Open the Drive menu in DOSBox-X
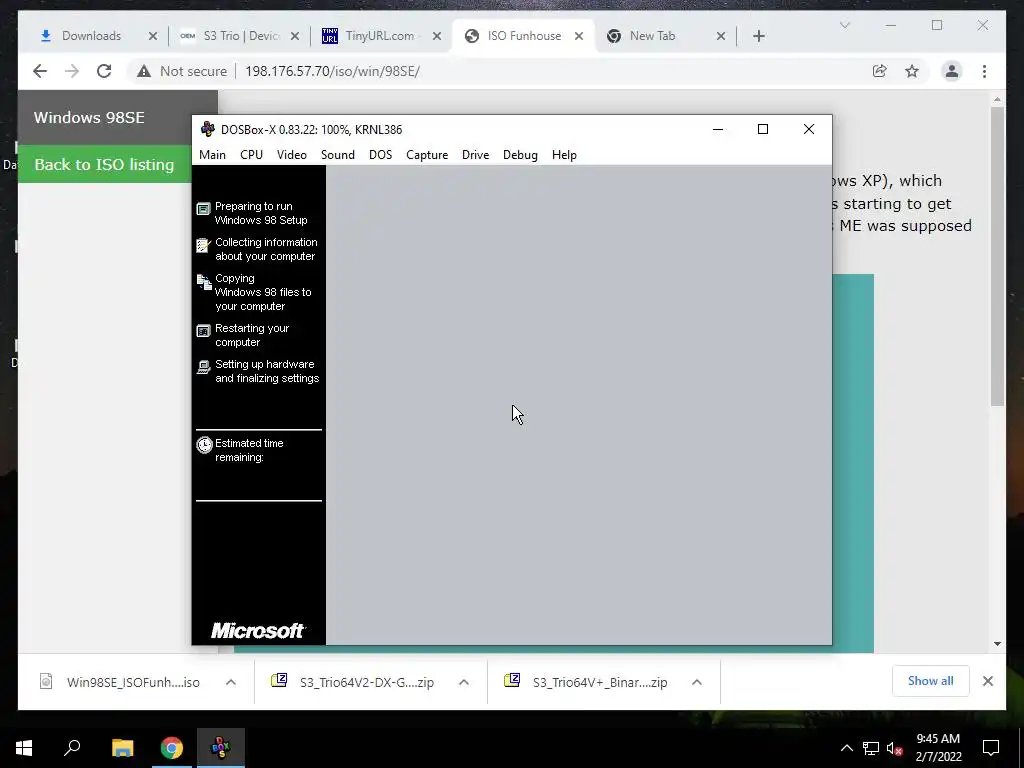Screen dimensions: 1024x768 (475, 155)
